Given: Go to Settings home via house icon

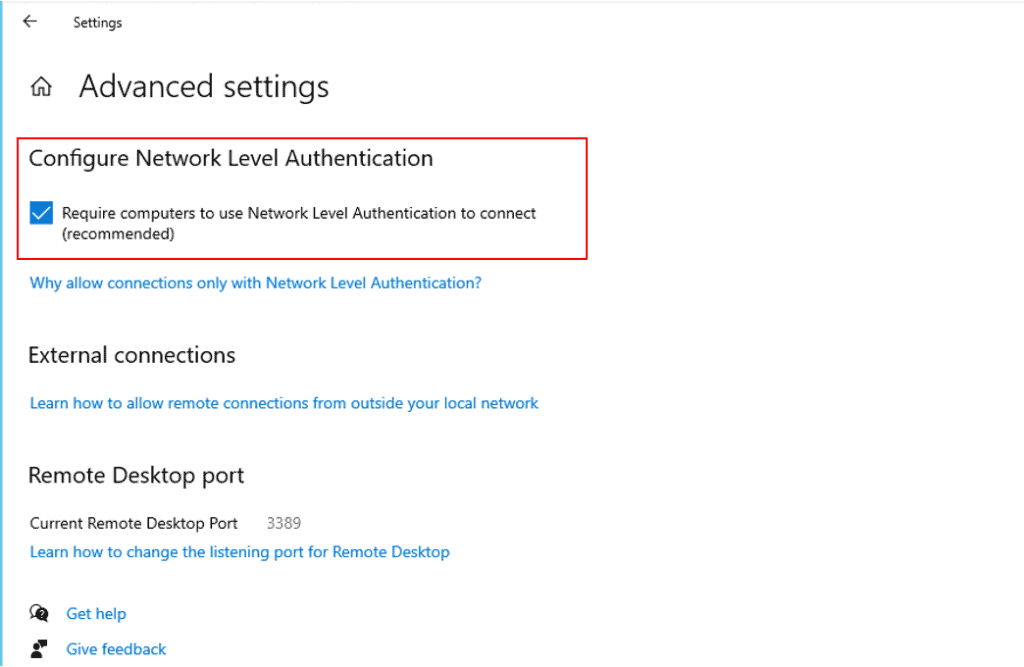Looking at the screenshot, I should coord(41,87).
